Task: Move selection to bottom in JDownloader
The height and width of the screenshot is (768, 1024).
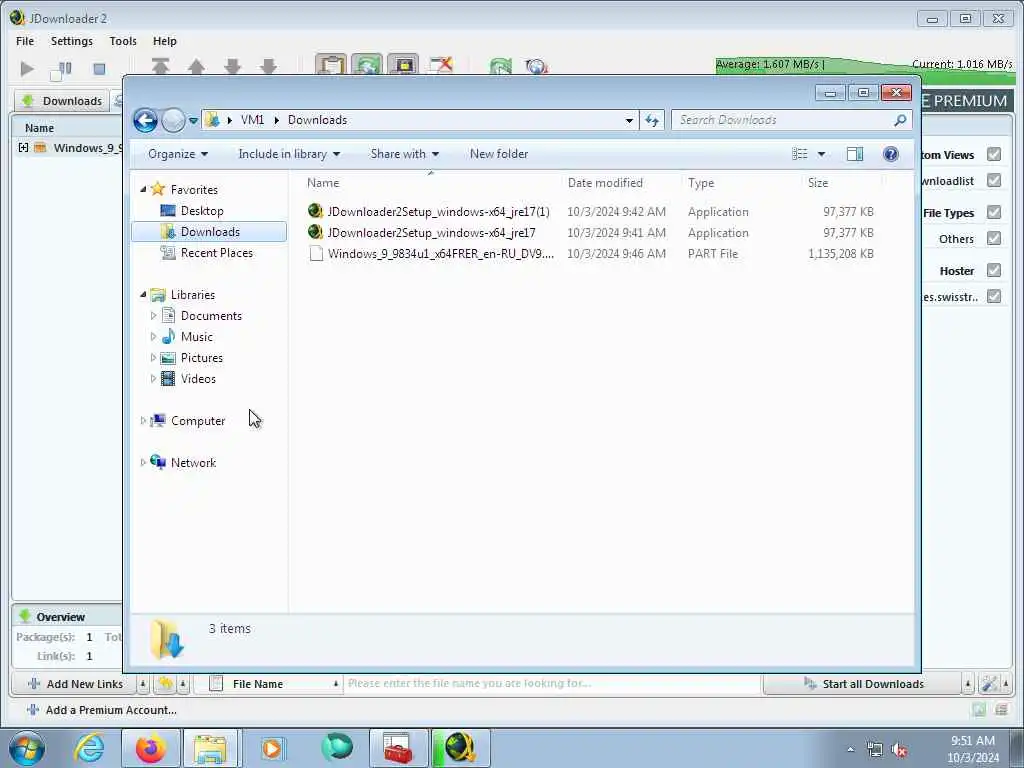Action: [x=268, y=65]
